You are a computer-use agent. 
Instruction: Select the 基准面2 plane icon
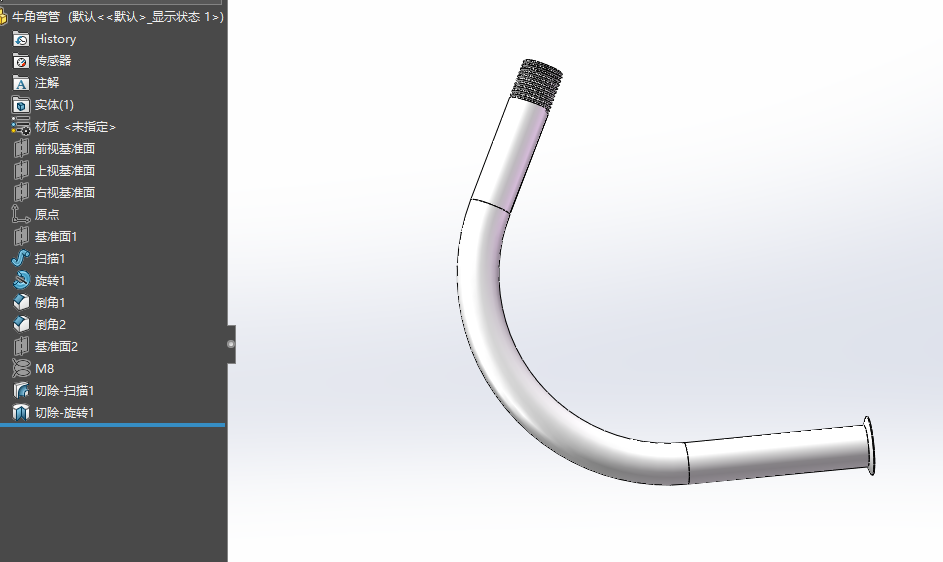21,346
